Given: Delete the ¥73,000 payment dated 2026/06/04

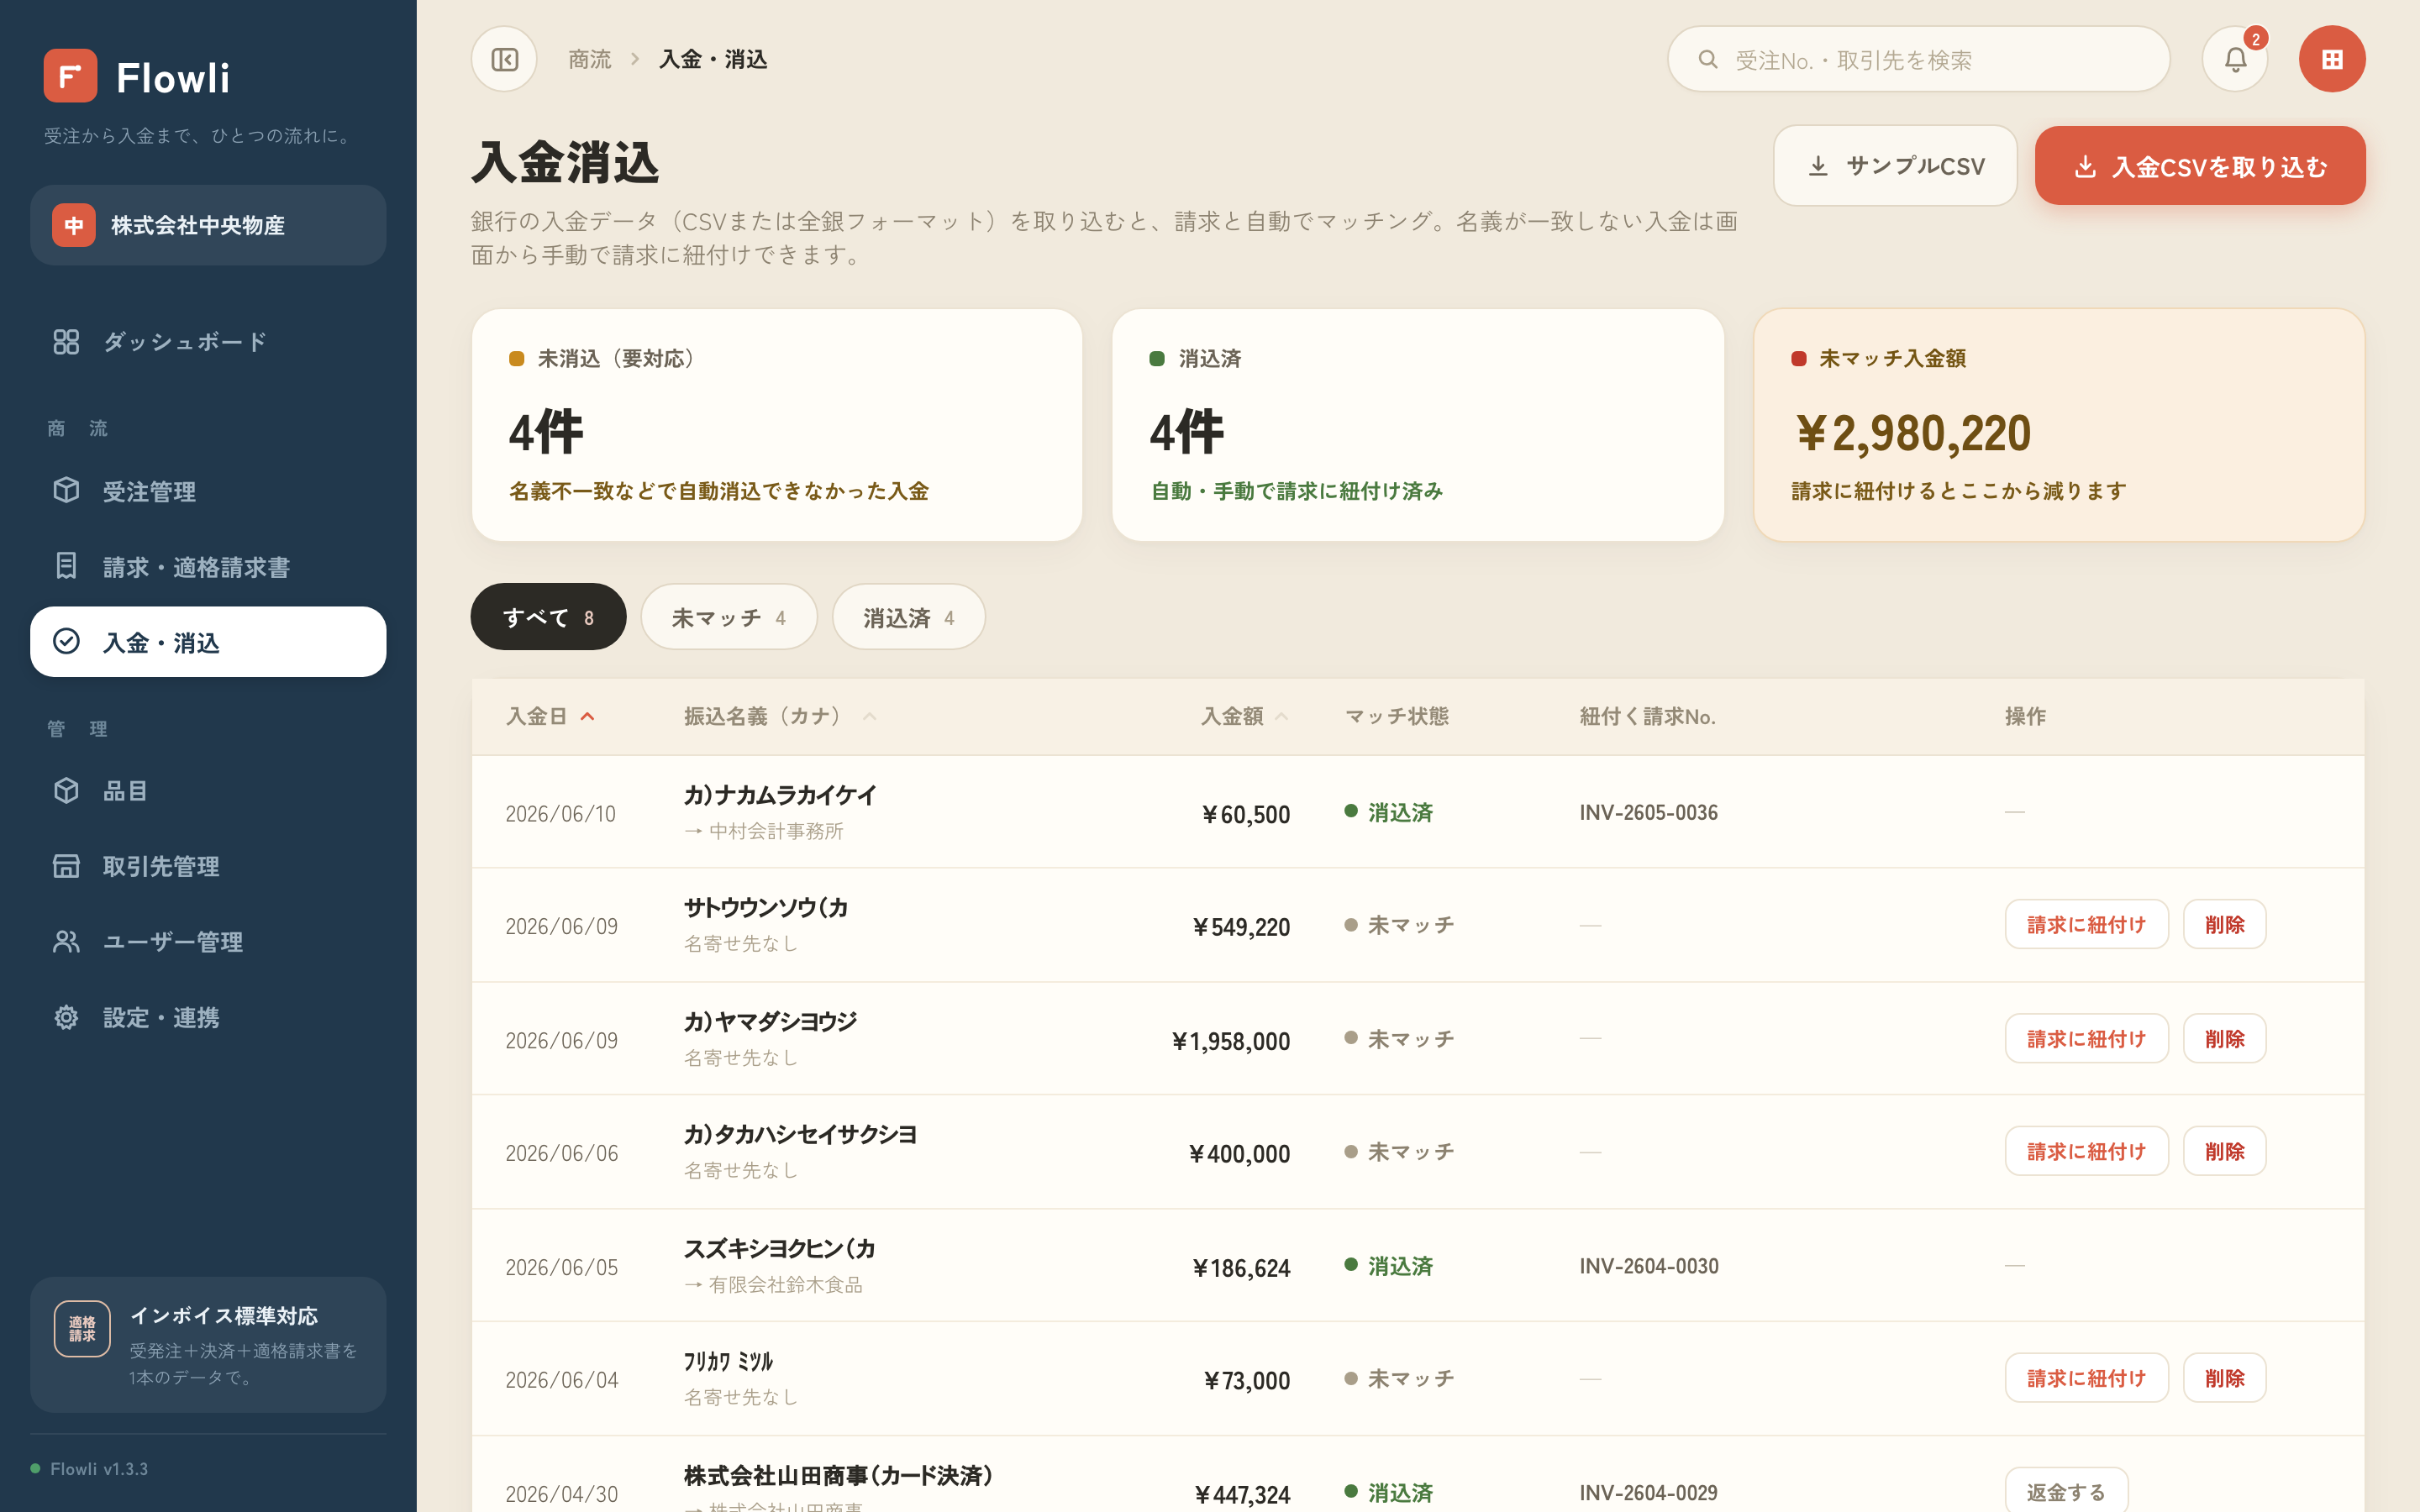Looking at the screenshot, I should click(2224, 1379).
